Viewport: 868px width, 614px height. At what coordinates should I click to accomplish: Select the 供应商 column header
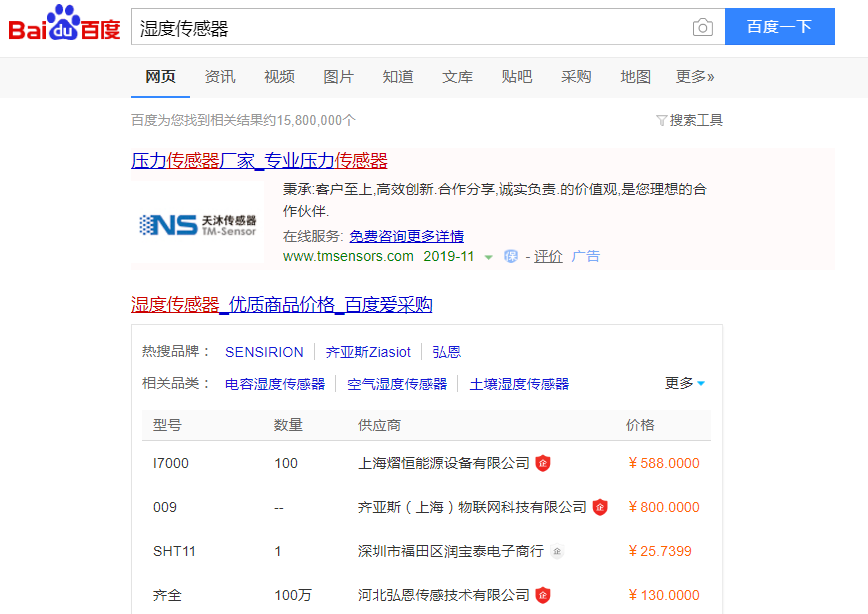pos(379,425)
